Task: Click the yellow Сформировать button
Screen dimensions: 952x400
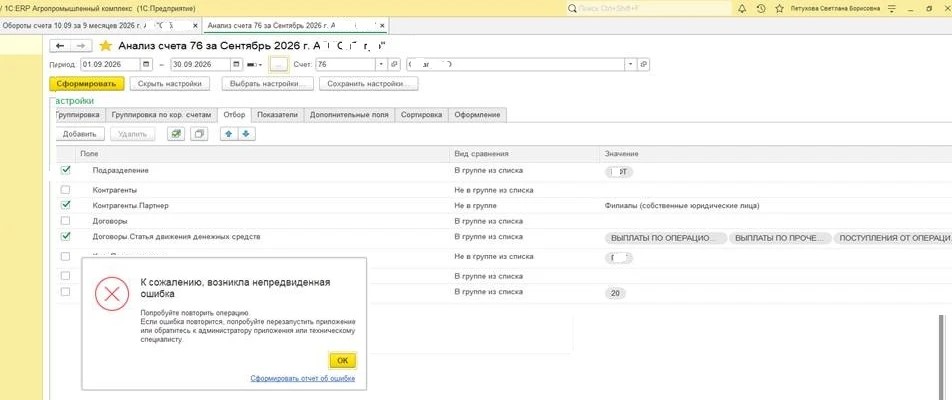Action: [87, 84]
